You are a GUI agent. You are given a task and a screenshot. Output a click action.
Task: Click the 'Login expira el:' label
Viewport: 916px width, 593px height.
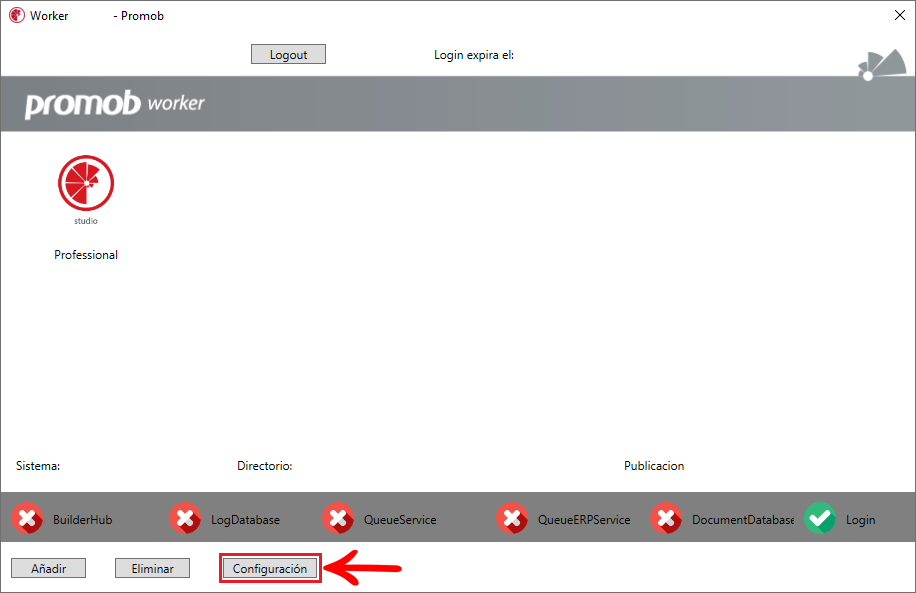474,55
